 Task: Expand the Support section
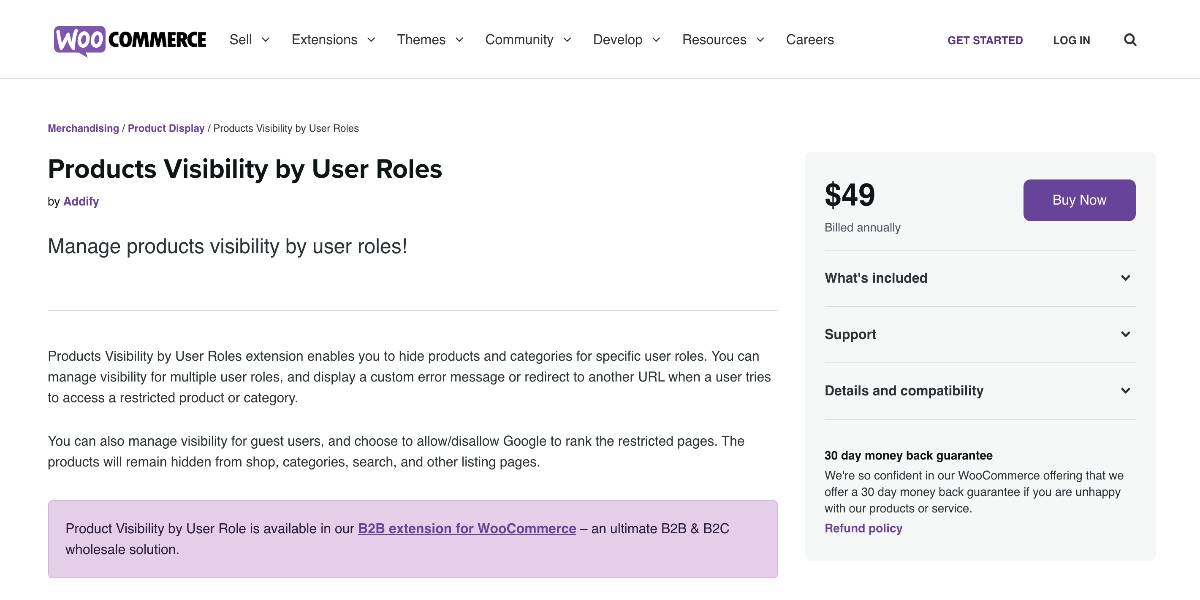click(x=980, y=334)
